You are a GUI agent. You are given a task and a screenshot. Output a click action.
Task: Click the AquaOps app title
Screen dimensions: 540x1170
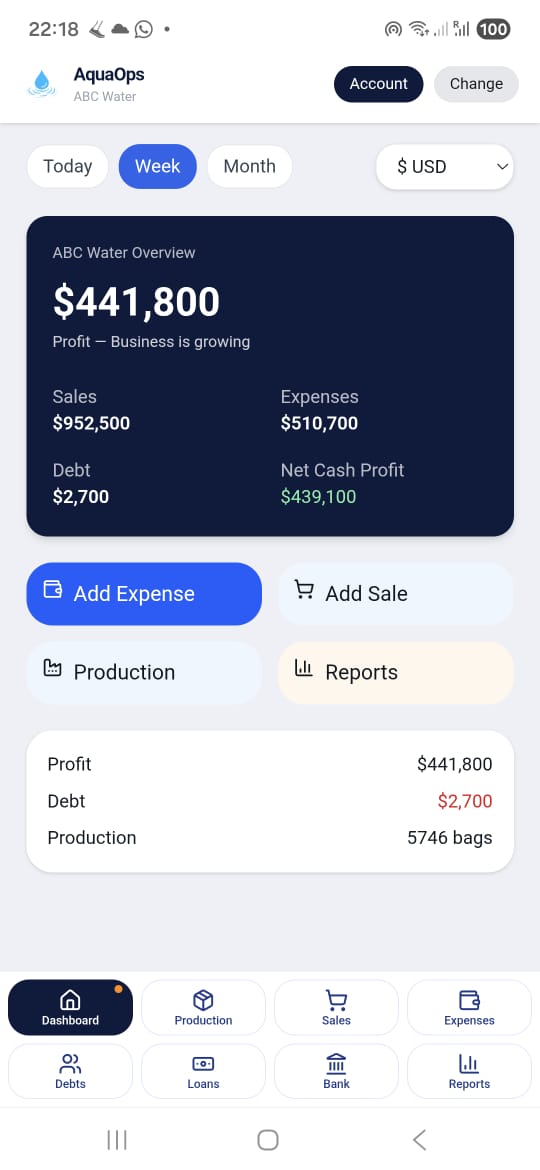[x=109, y=75]
